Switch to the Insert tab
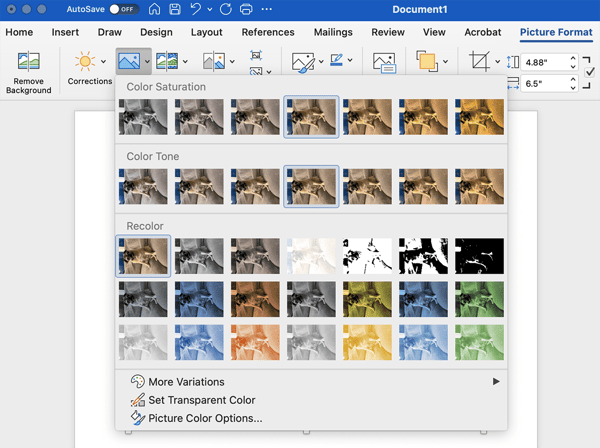The width and height of the screenshot is (600, 448). [x=65, y=32]
